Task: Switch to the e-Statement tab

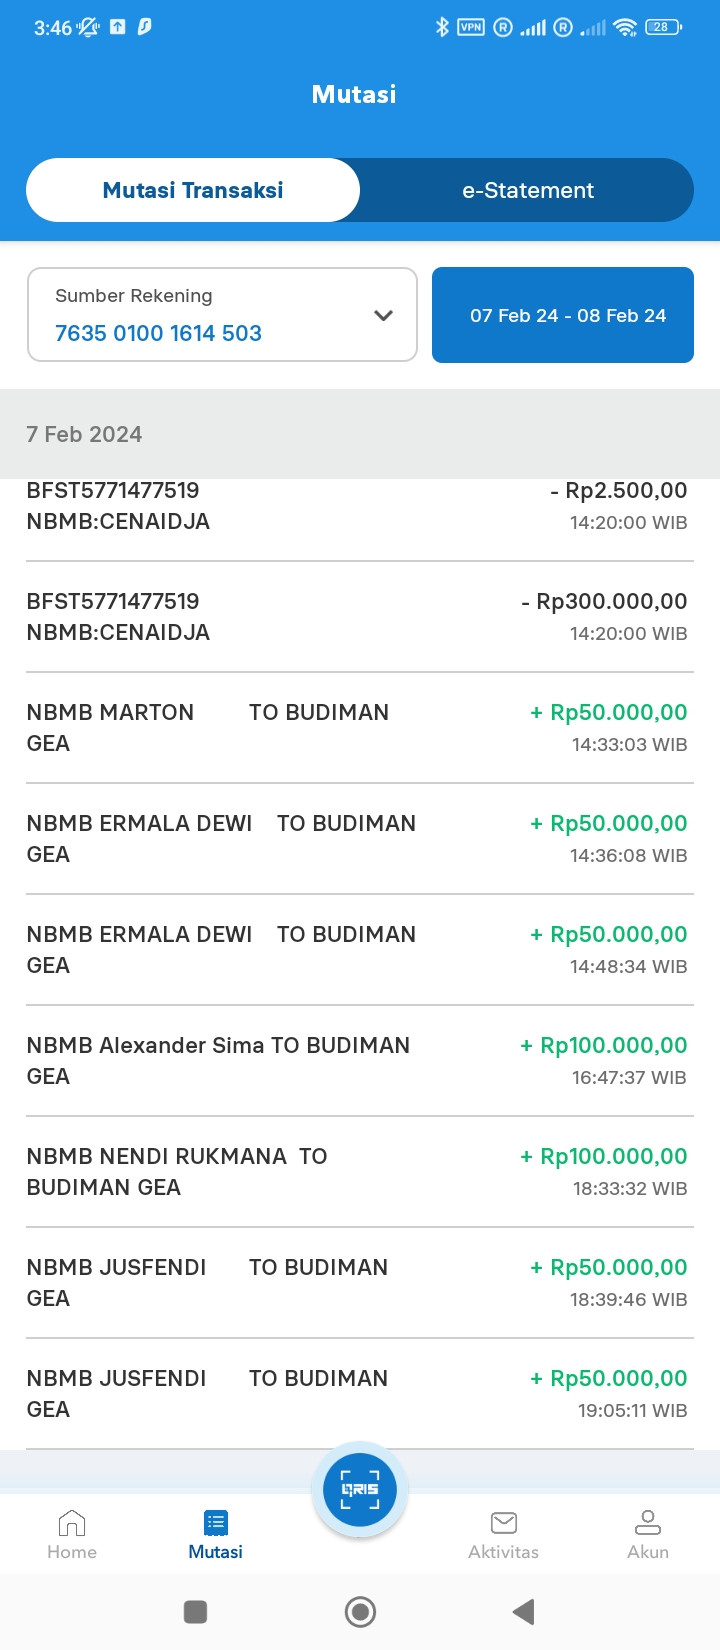Action: pos(527,190)
